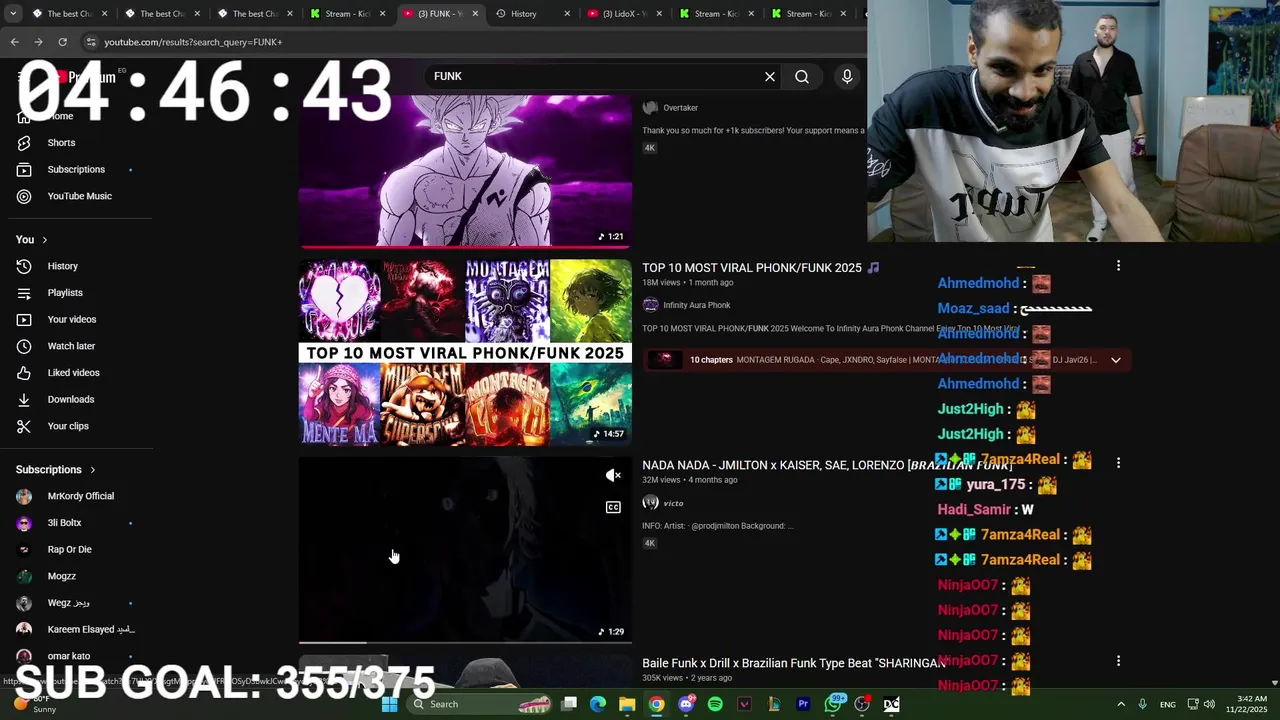Close the History tab
1280x720 pixels.
pos(567,14)
